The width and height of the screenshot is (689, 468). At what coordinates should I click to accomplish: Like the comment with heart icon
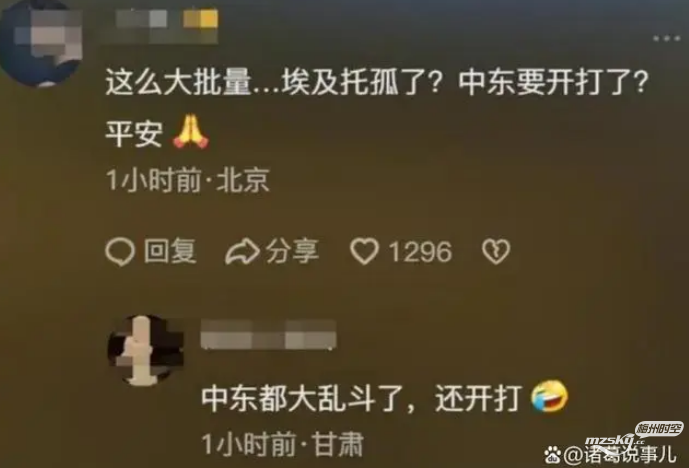point(364,252)
